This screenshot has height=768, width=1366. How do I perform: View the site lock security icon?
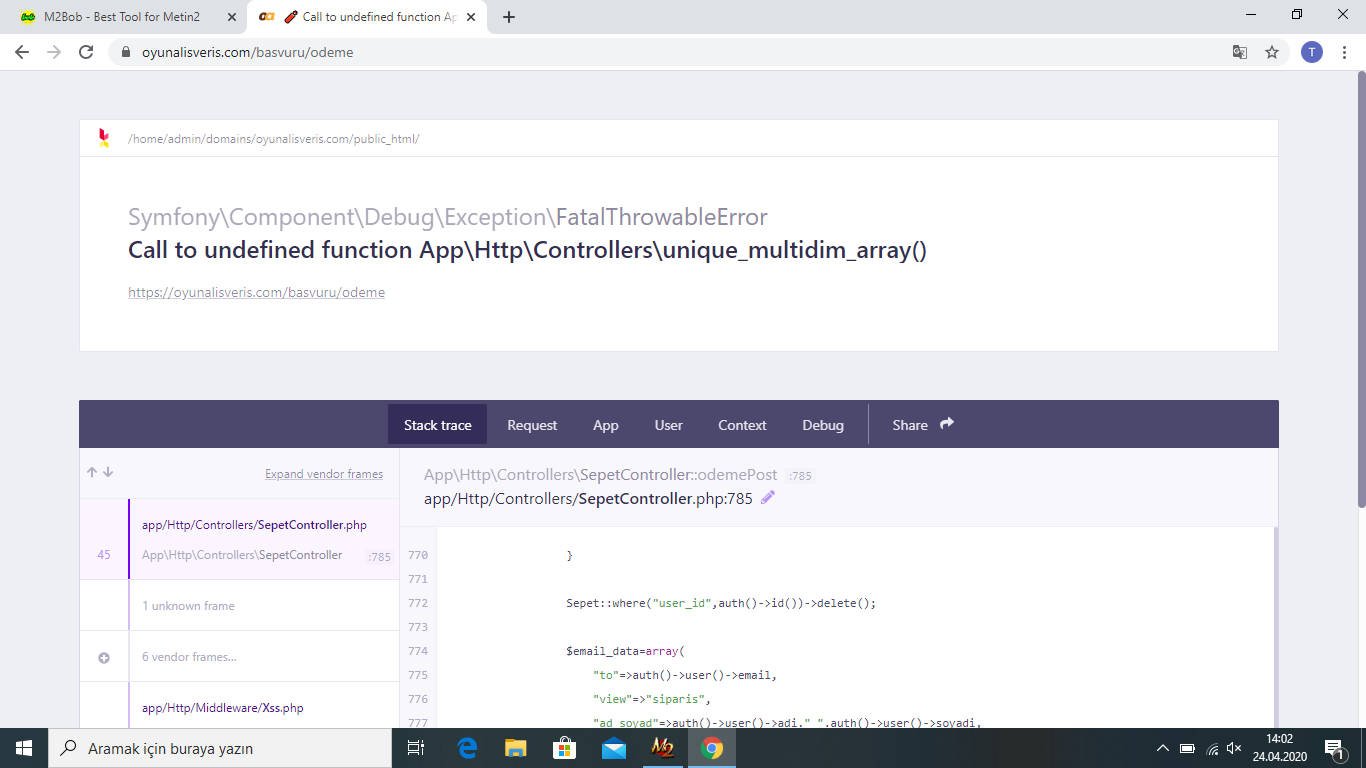(x=126, y=52)
